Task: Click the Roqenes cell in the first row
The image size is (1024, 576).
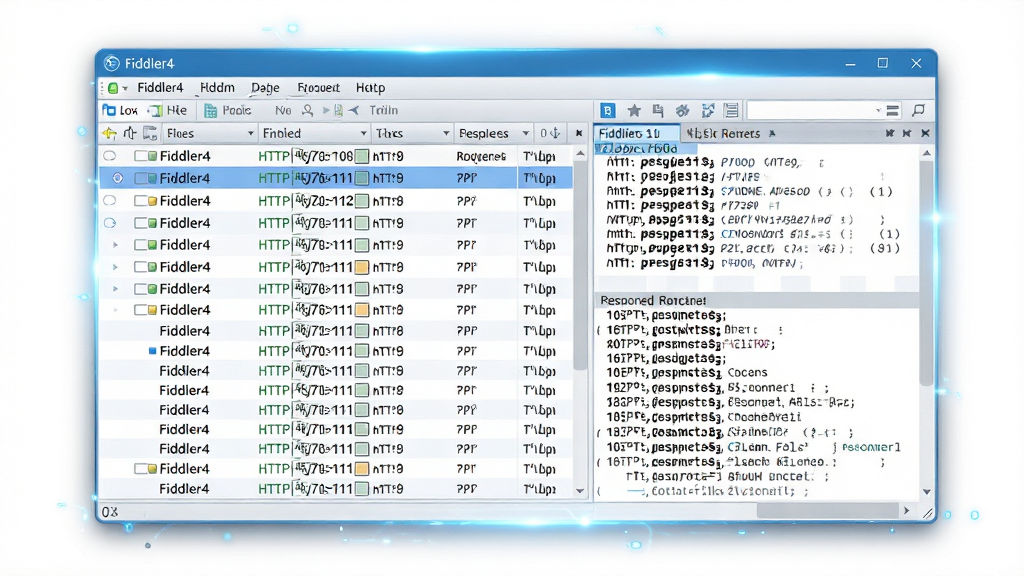Action: [x=481, y=156]
